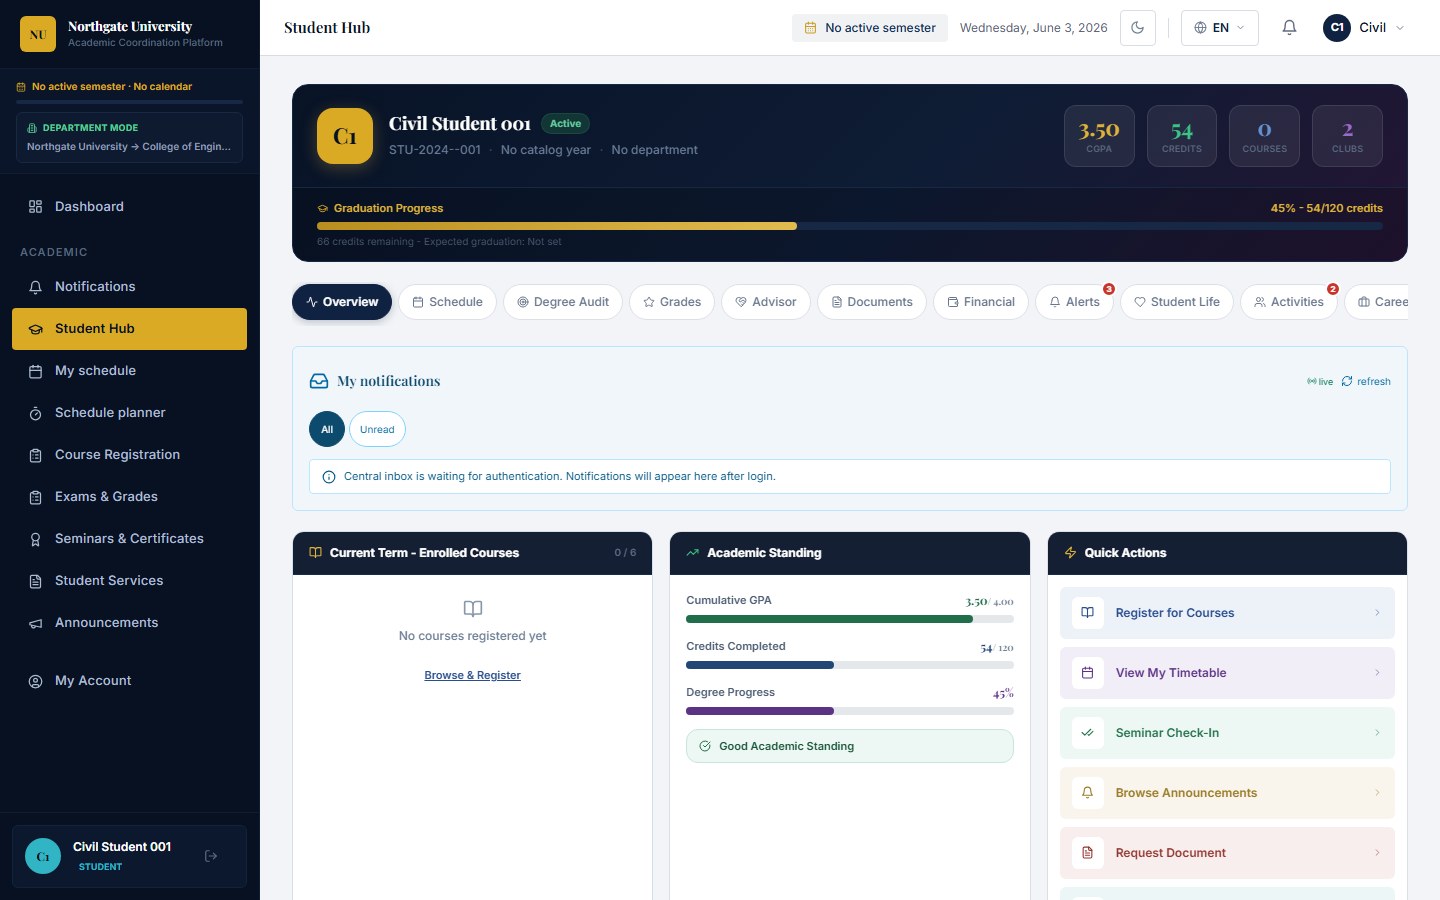
Task: Click Request Document quick action
Action: [x=1227, y=853]
